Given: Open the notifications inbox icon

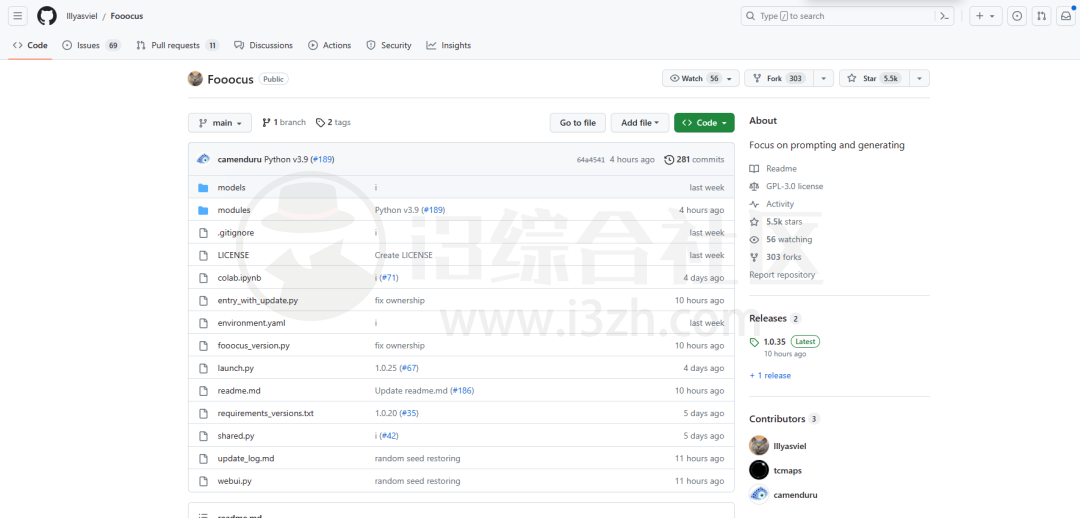Looking at the screenshot, I should click(x=1065, y=16).
